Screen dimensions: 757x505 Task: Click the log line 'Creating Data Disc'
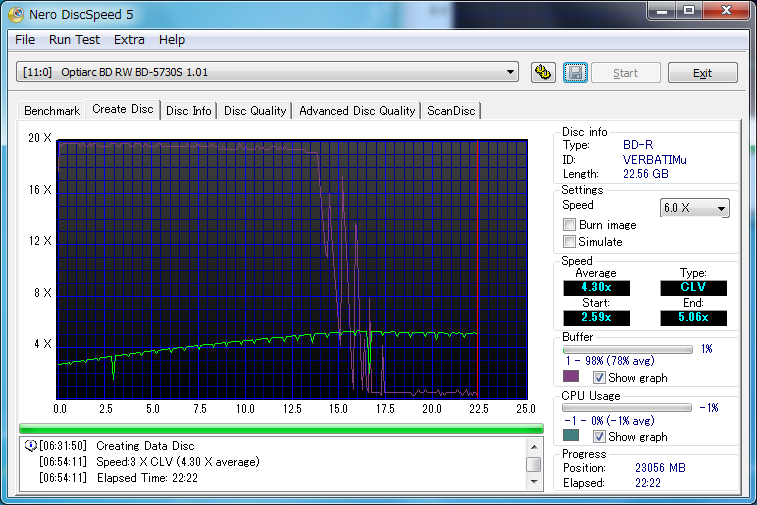click(x=145, y=446)
